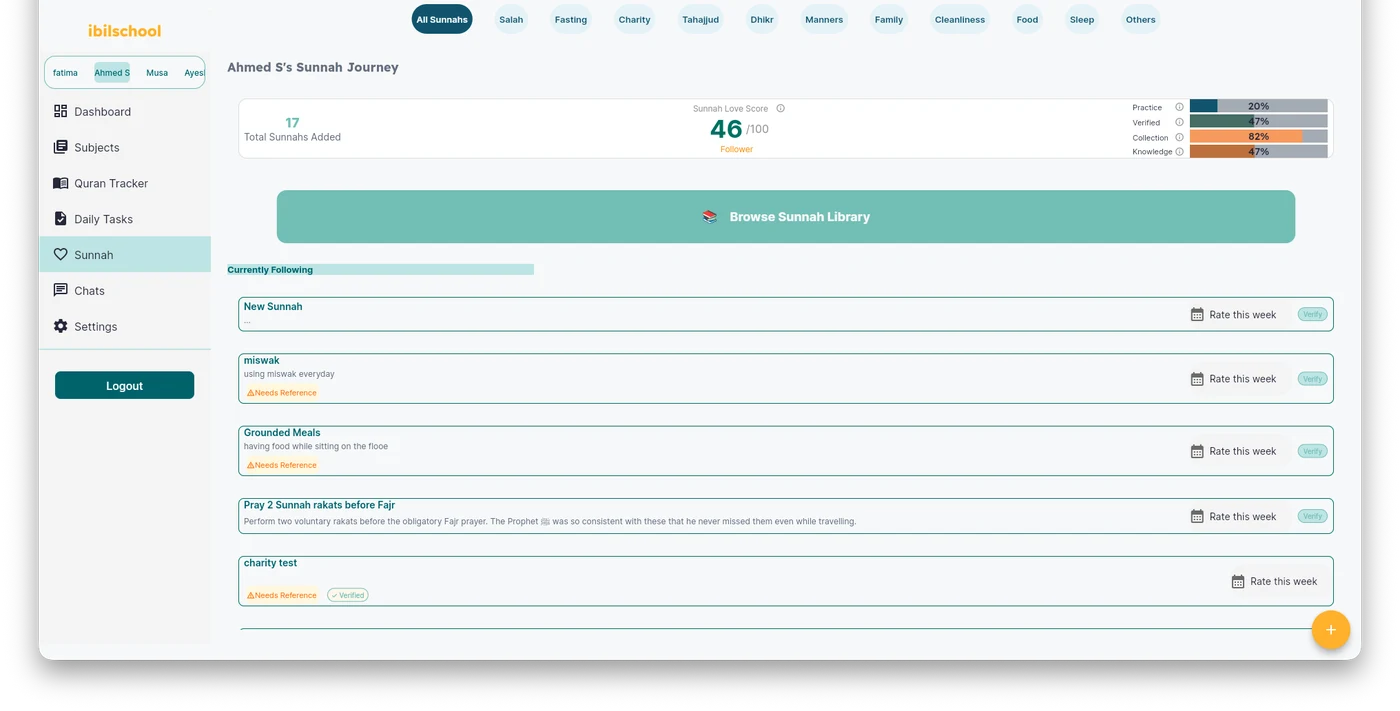This screenshot has width=1400, height=711.
Task: Filter sunnahs by Charity
Action: (634, 19)
